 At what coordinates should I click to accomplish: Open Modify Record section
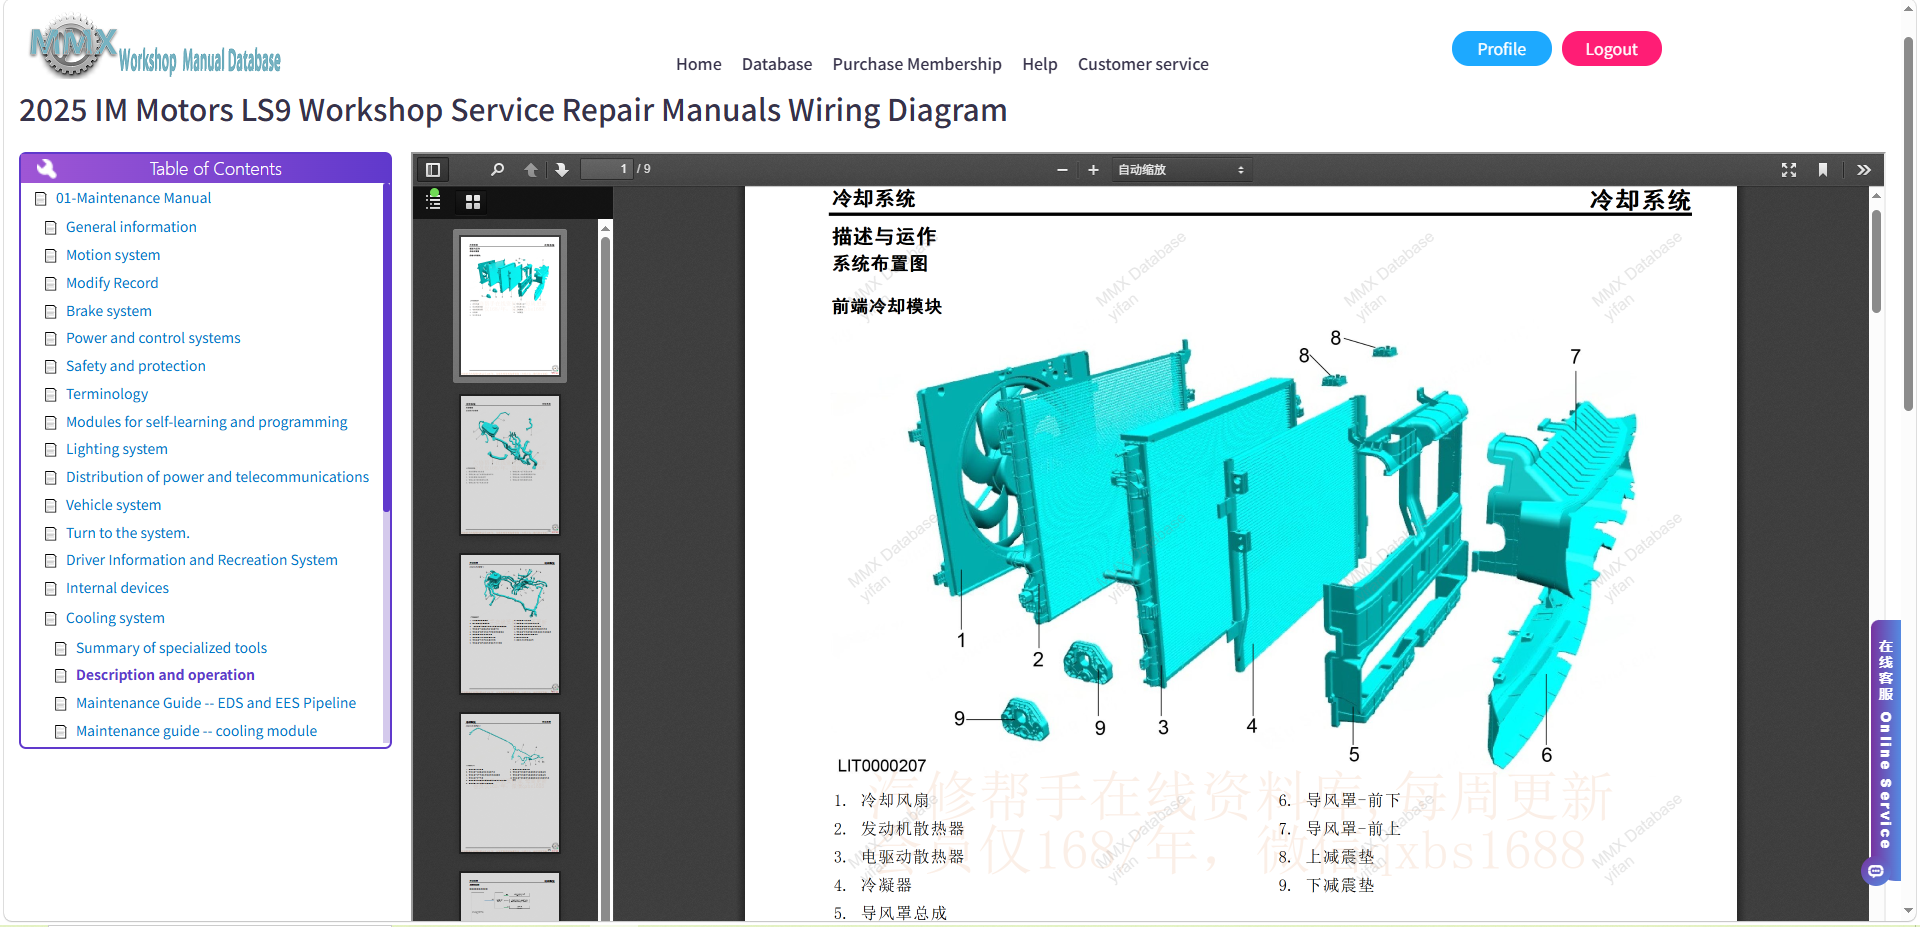pos(112,283)
